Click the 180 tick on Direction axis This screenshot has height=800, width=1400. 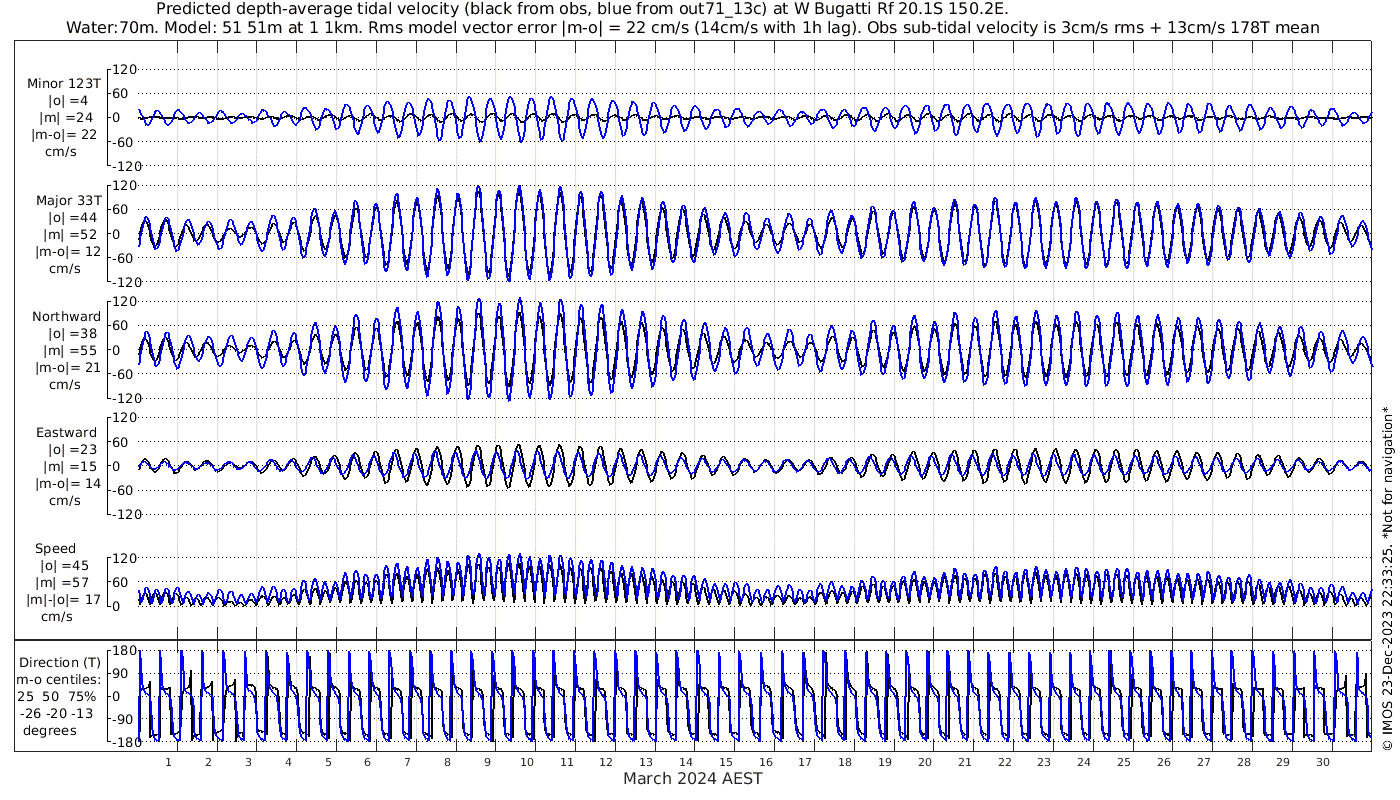tap(124, 651)
